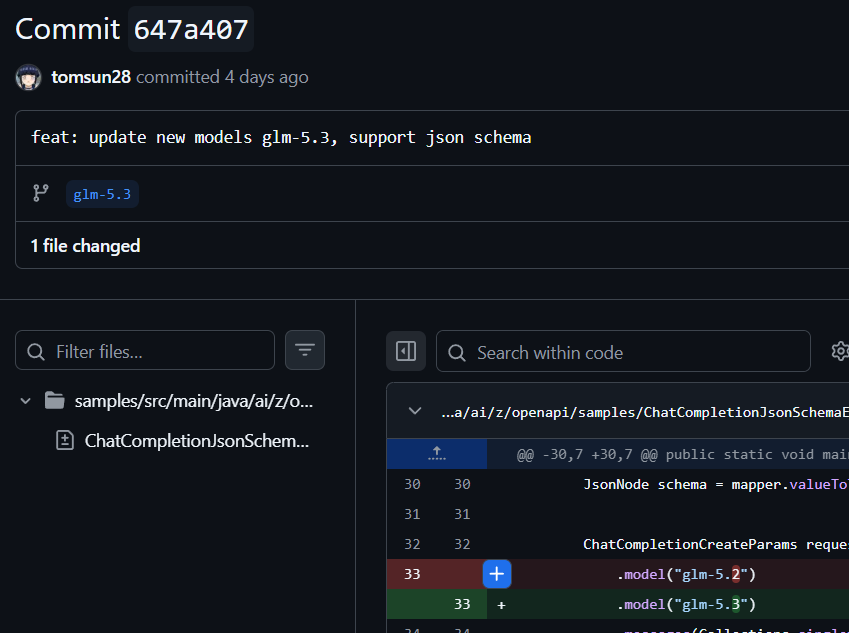The height and width of the screenshot is (633, 849).
Task: Click the git branch icon beside glm-5.3
Action: [41, 193]
